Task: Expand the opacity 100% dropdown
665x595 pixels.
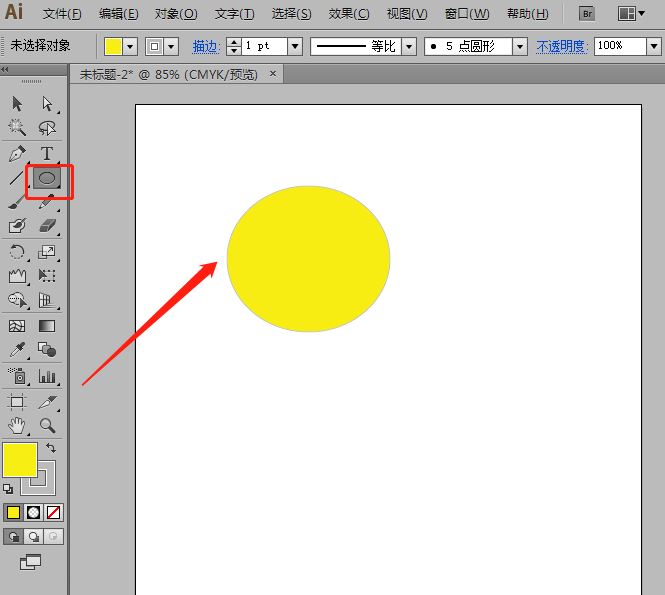Action: [x=656, y=47]
